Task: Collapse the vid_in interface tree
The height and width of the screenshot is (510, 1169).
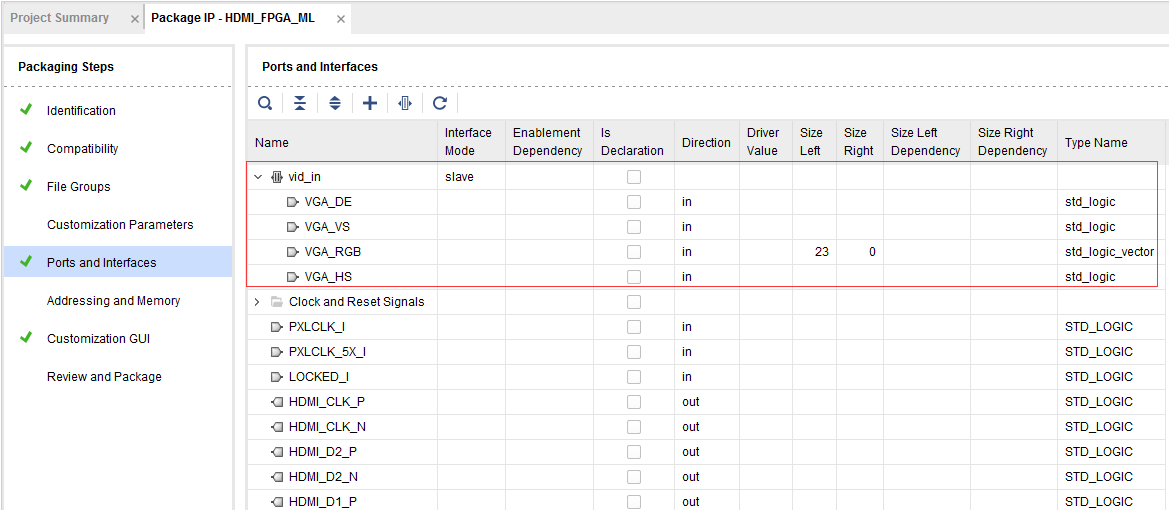Action: click(258, 177)
